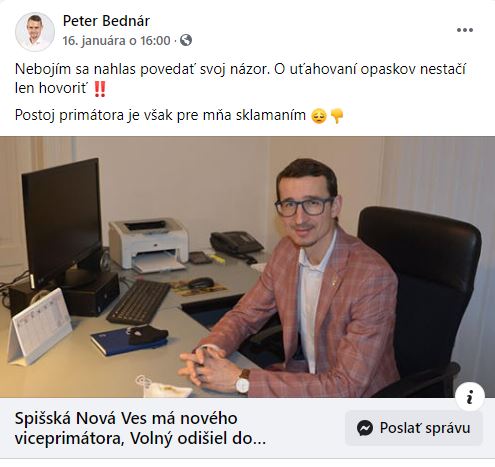The height and width of the screenshot is (467, 495).
Task: Open the article preview photo
Action: (x=247, y=267)
